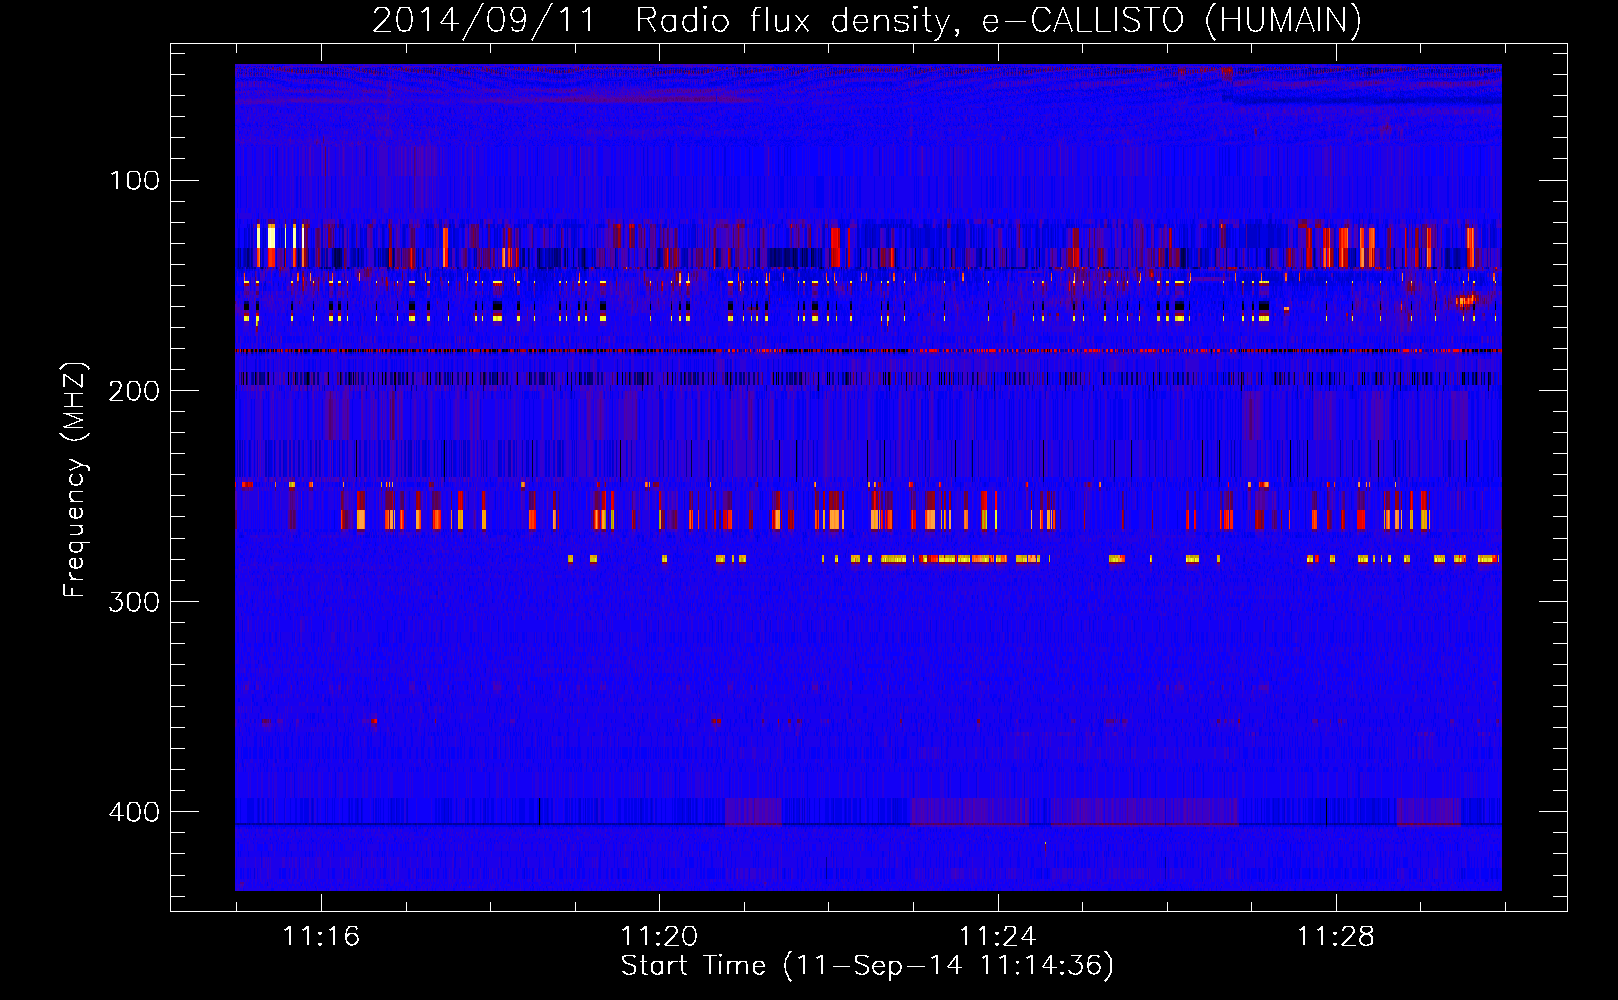Click the 200 frequency tick label
The image size is (1618, 1000).
135,390
